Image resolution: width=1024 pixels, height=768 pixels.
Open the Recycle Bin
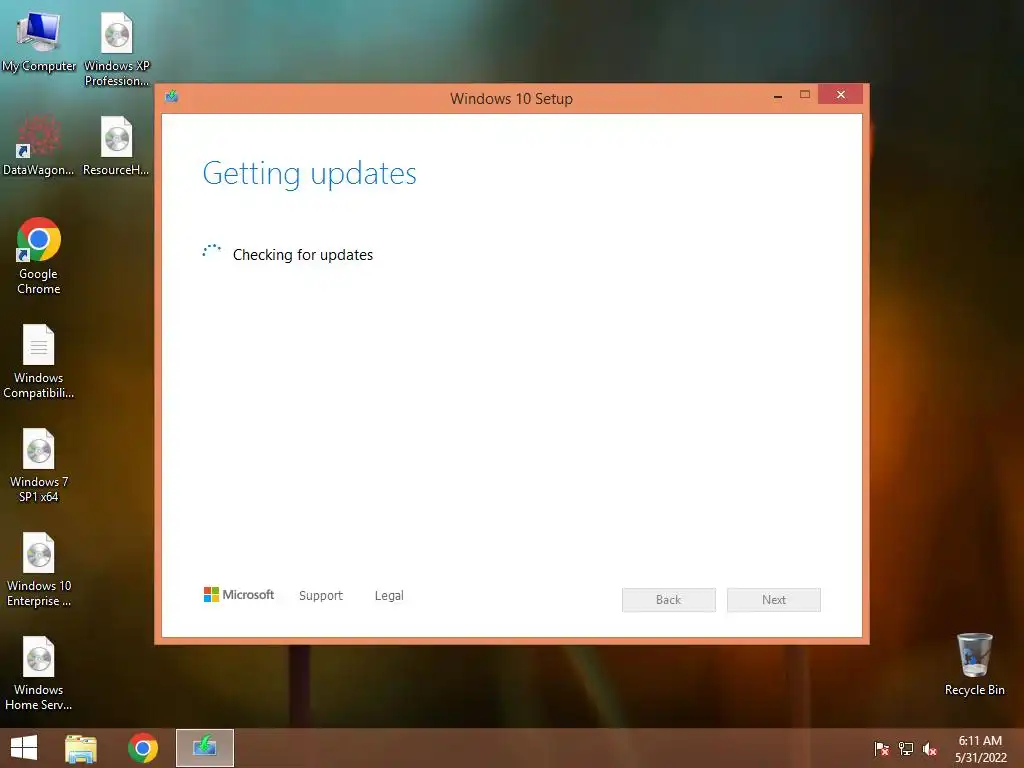coord(974,664)
